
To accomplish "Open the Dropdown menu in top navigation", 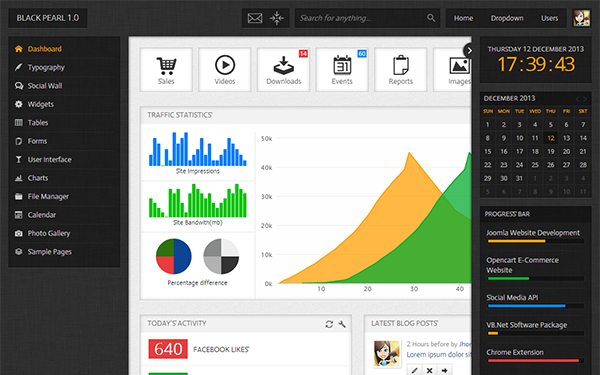I will coord(507,18).
